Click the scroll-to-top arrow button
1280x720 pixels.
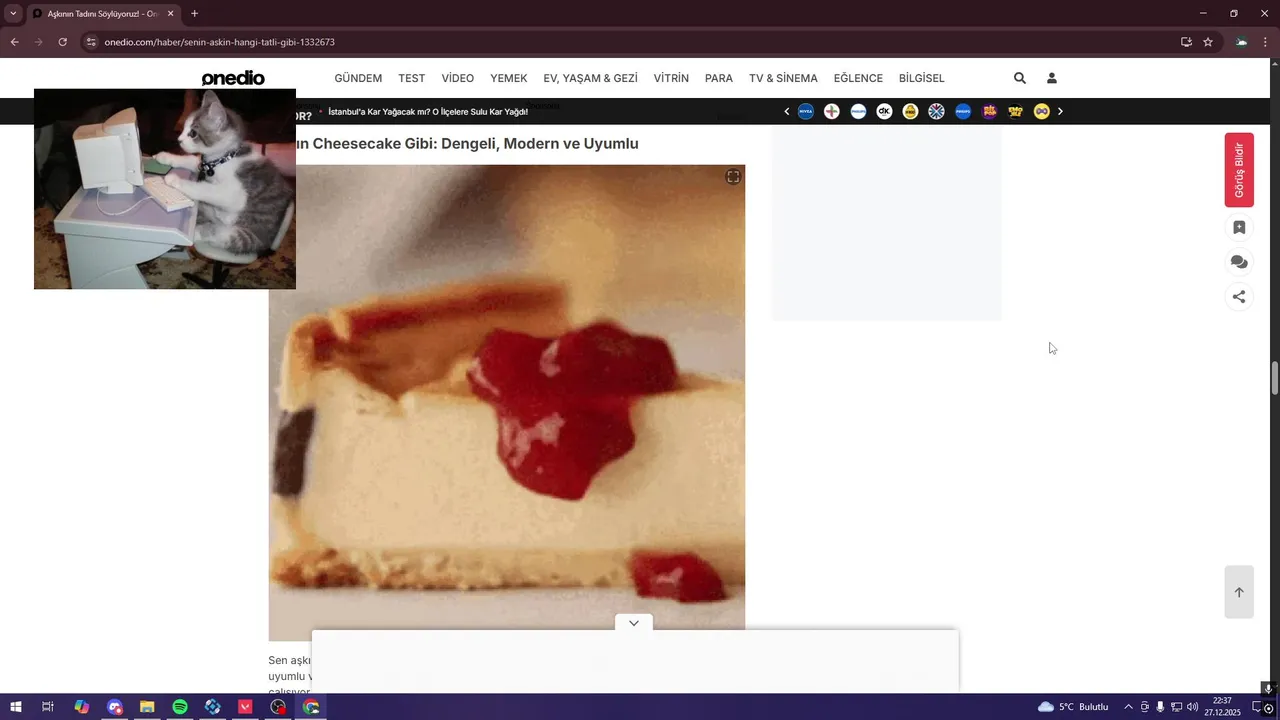(1239, 592)
